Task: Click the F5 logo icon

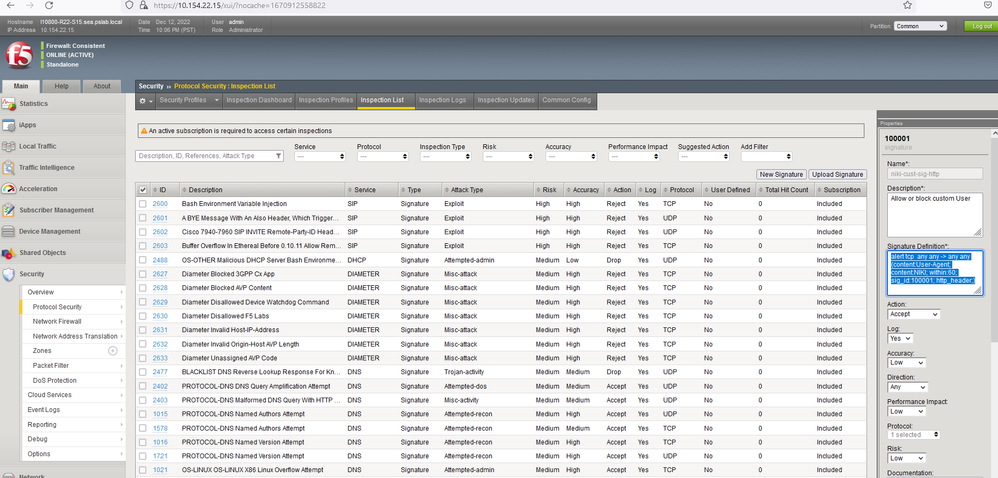Action: 20,54
